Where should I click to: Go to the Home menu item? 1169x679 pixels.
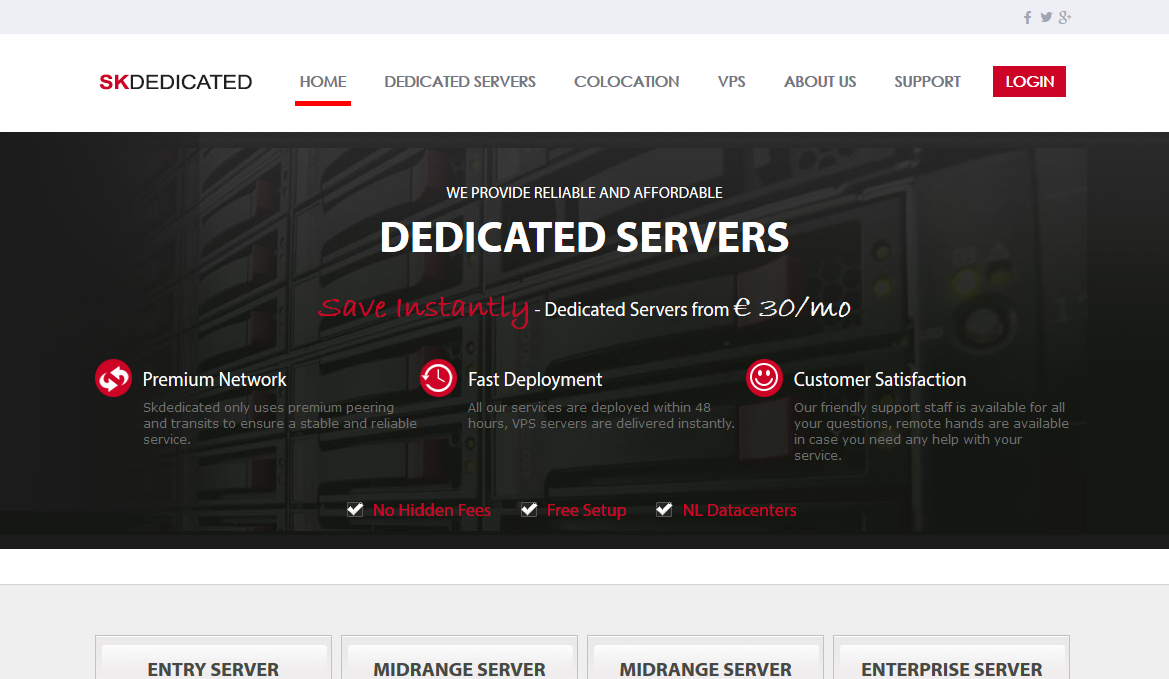pyautogui.click(x=323, y=82)
